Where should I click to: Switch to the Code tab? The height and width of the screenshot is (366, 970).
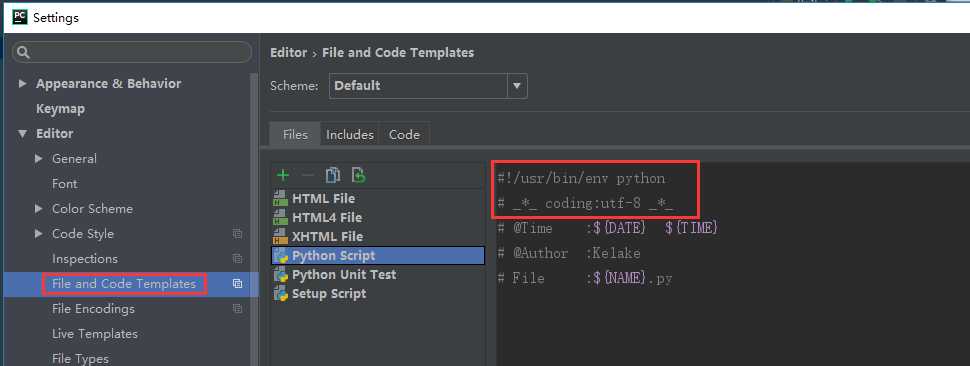[405, 135]
